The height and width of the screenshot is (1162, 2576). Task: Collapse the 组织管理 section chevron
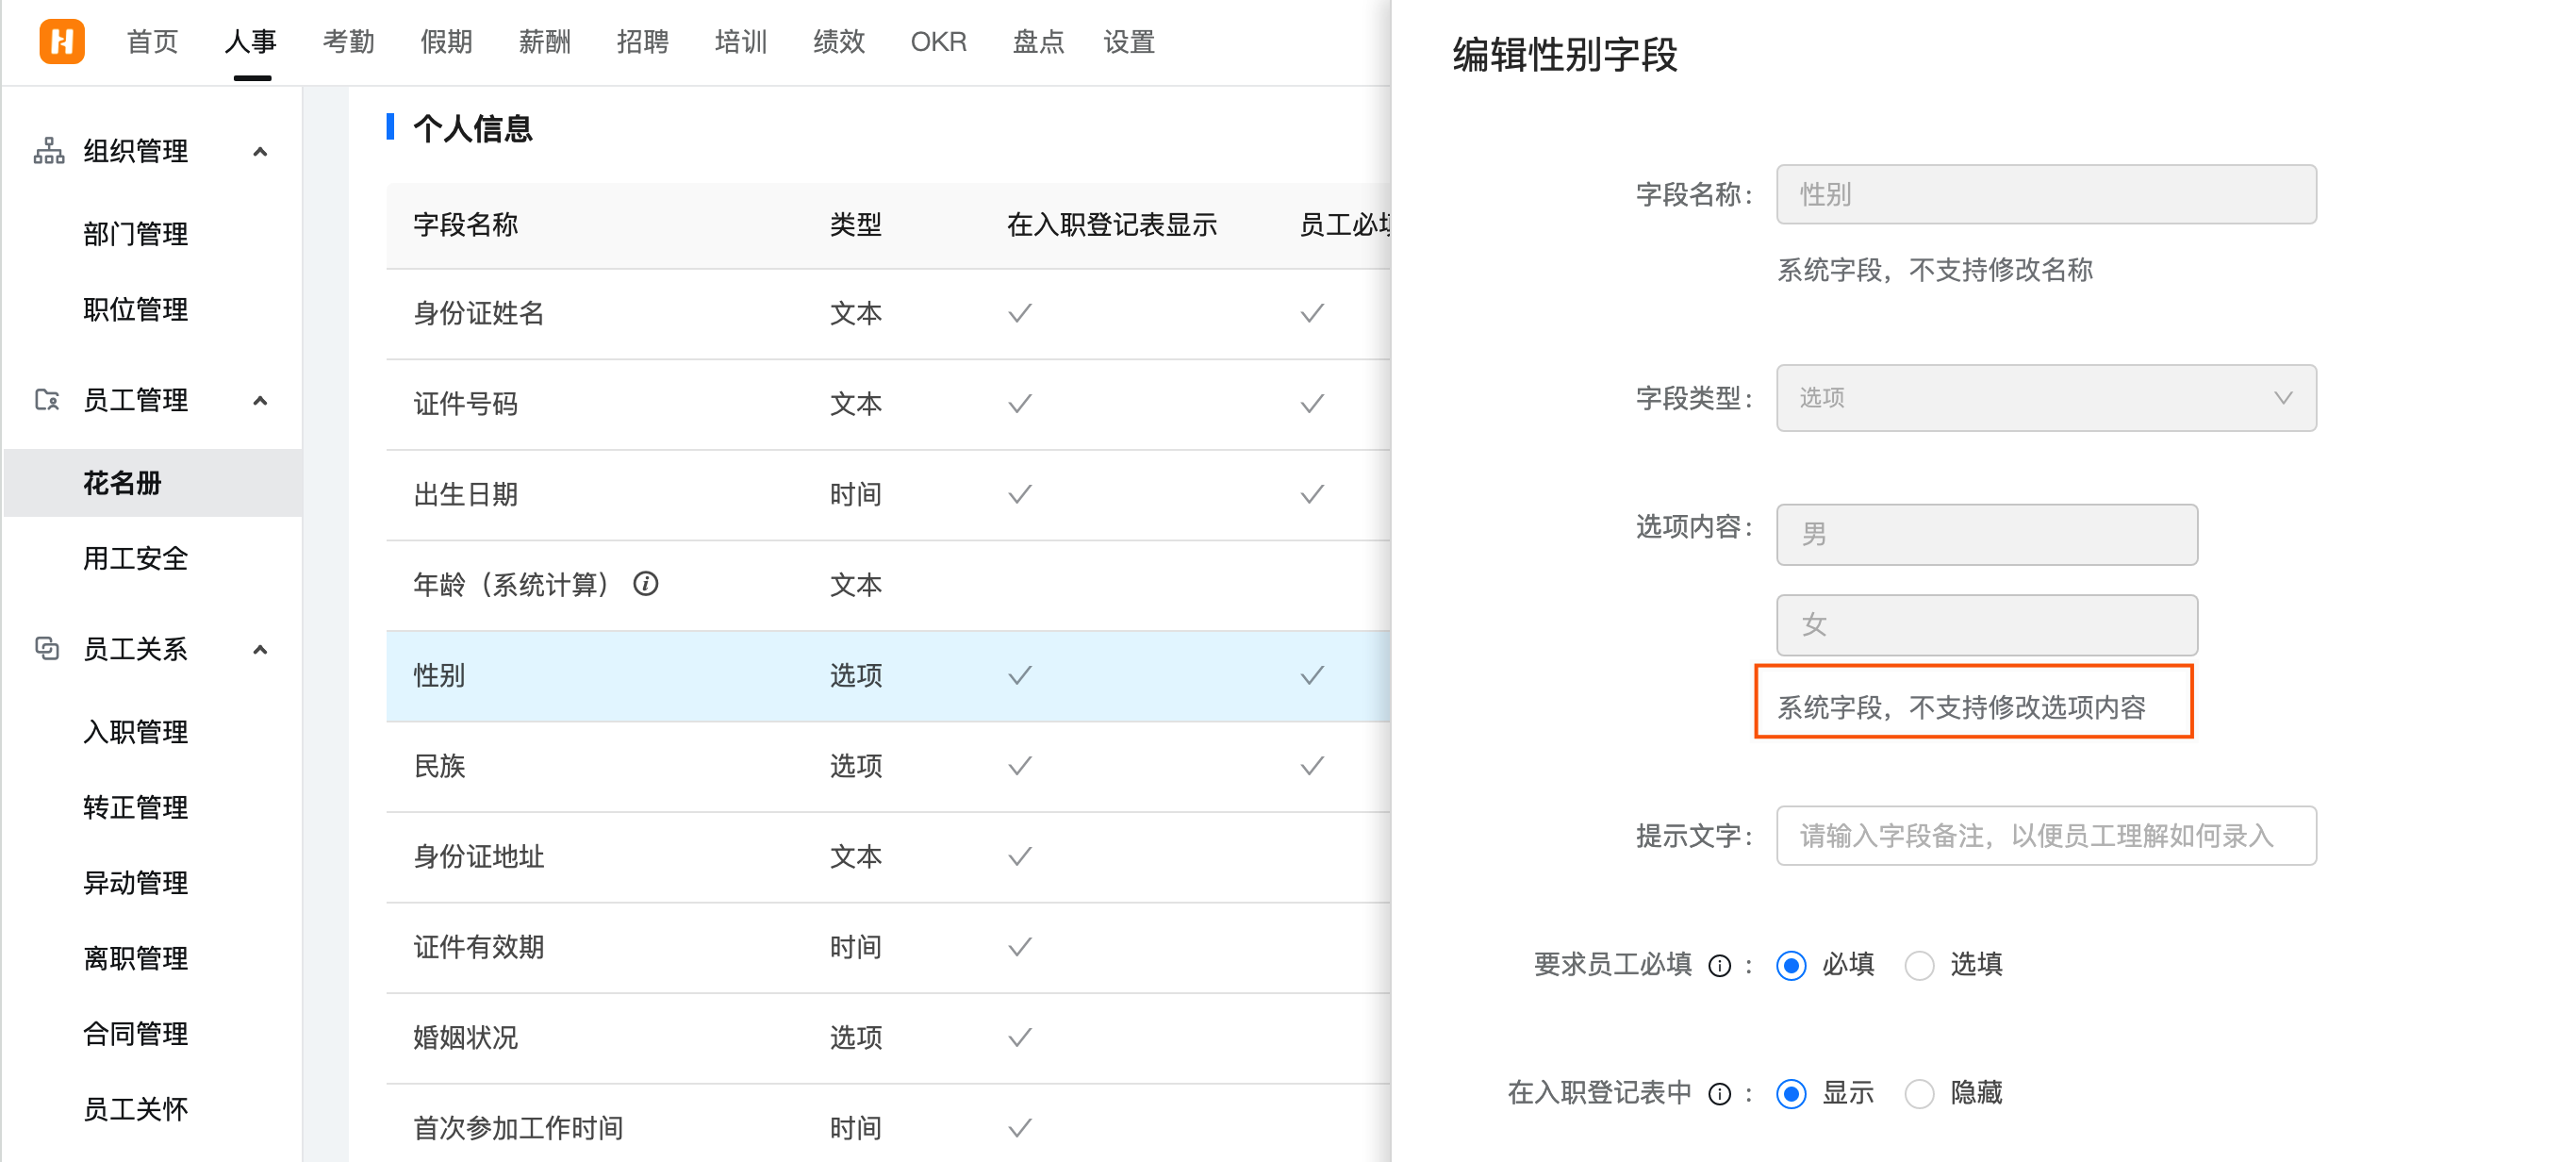(x=260, y=152)
